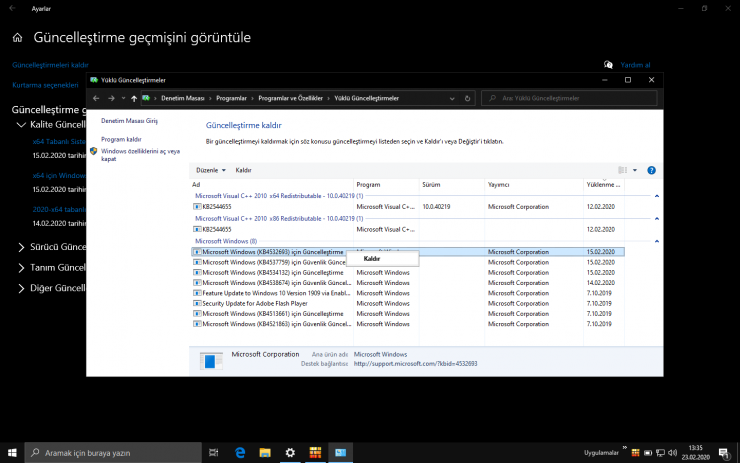Collapse the Visual C++ 2010 x86 group
This screenshot has height=463, width=740.
656,219
